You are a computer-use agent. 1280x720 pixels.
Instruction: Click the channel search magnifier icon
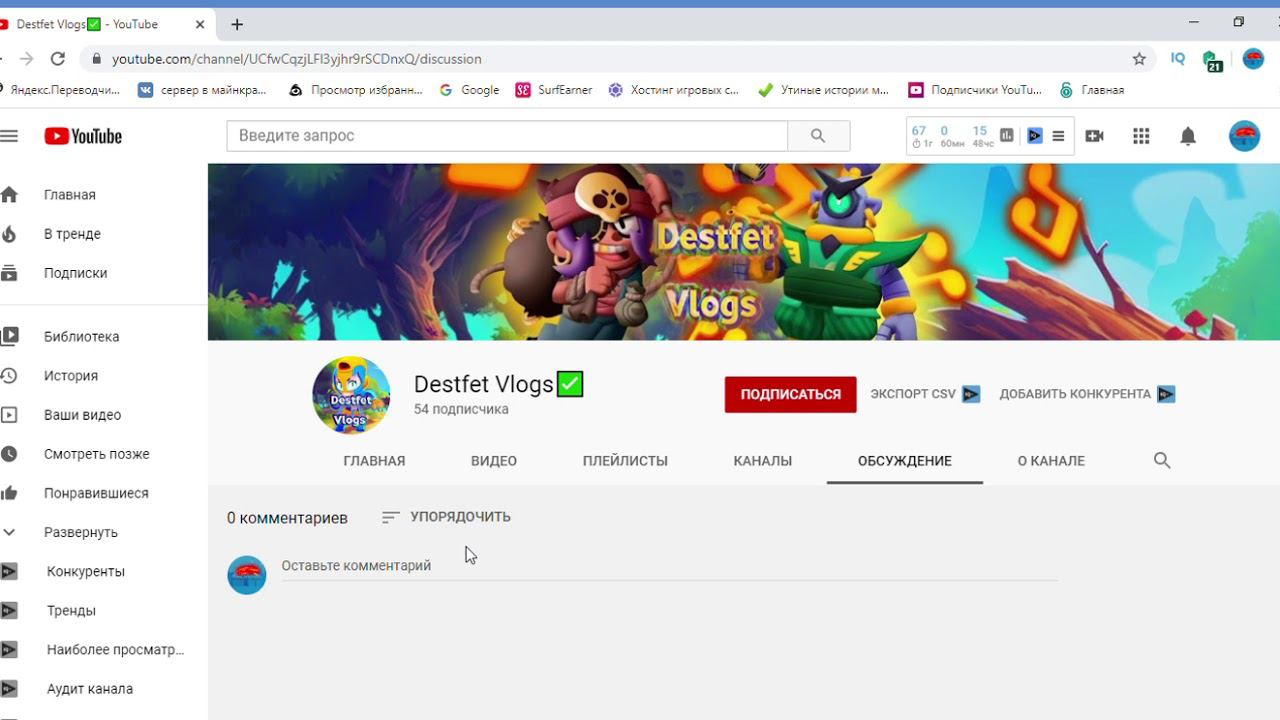point(1162,461)
